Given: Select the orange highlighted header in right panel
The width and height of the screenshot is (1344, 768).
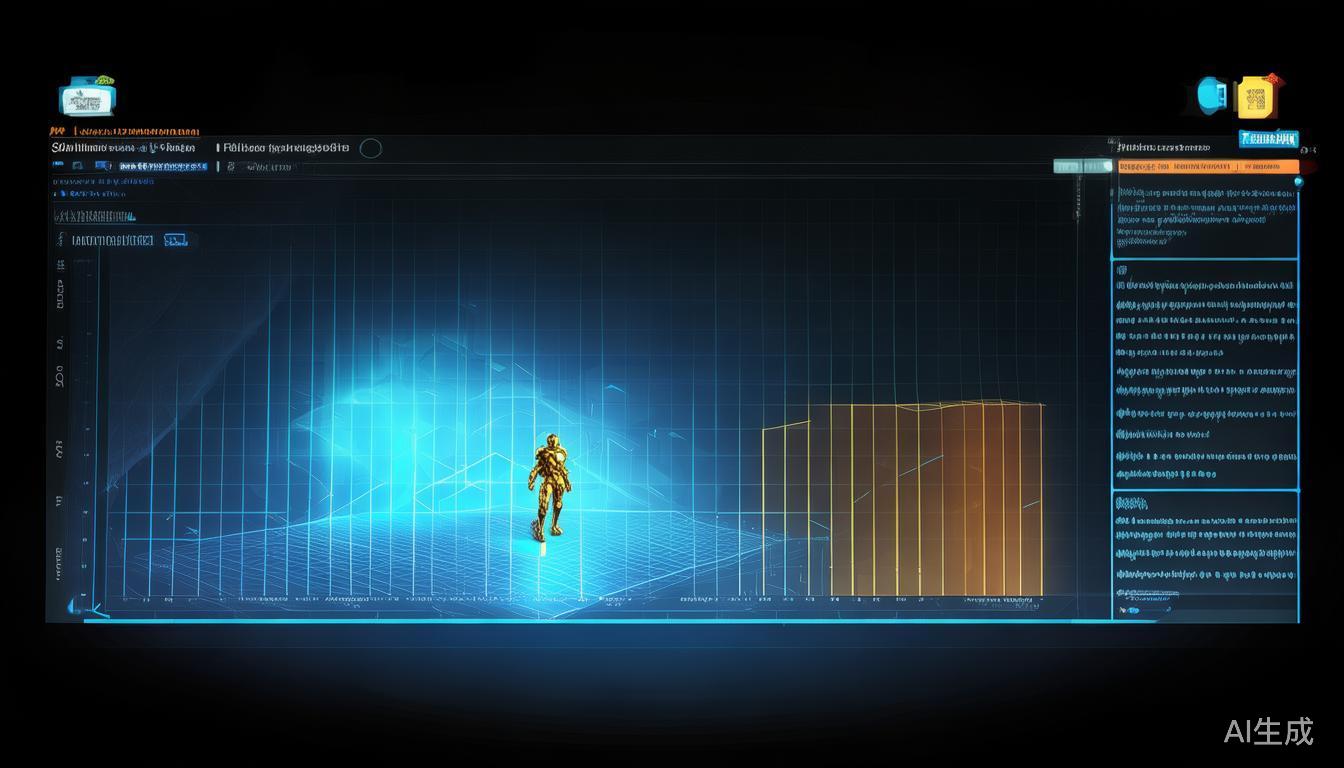Looking at the screenshot, I should [x=1207, y=167].
